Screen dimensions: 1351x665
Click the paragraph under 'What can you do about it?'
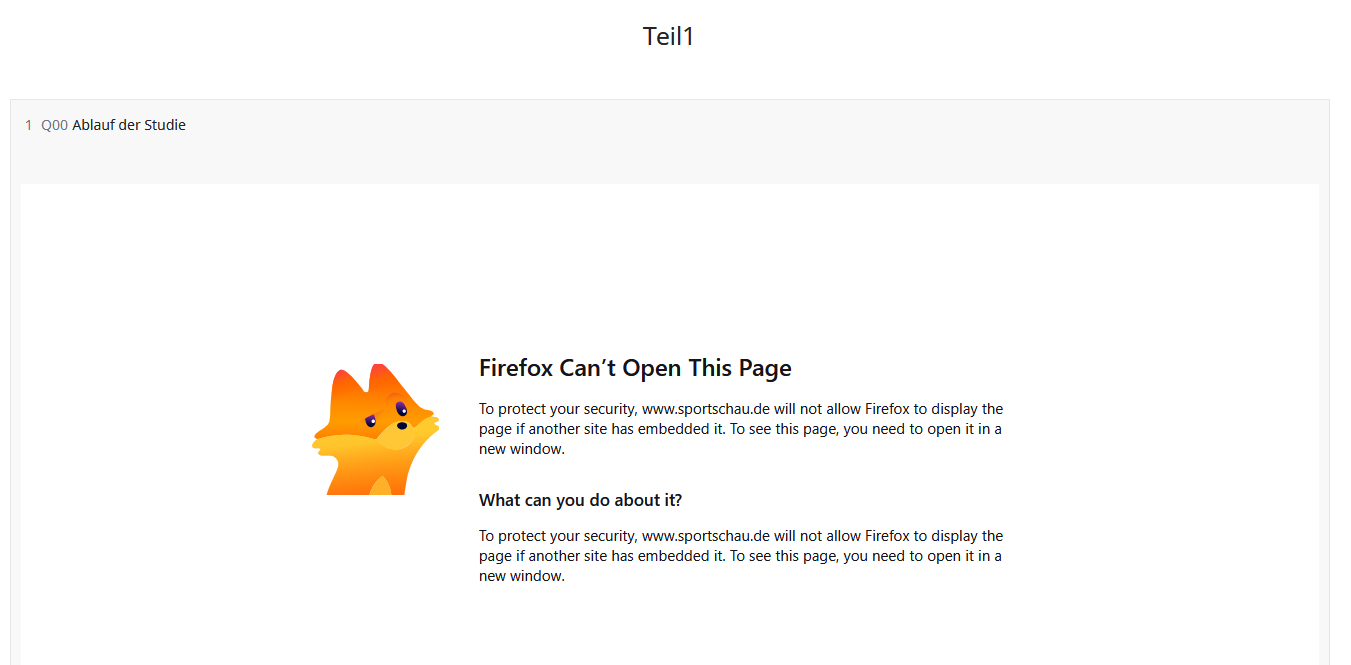tap(741, 556)
